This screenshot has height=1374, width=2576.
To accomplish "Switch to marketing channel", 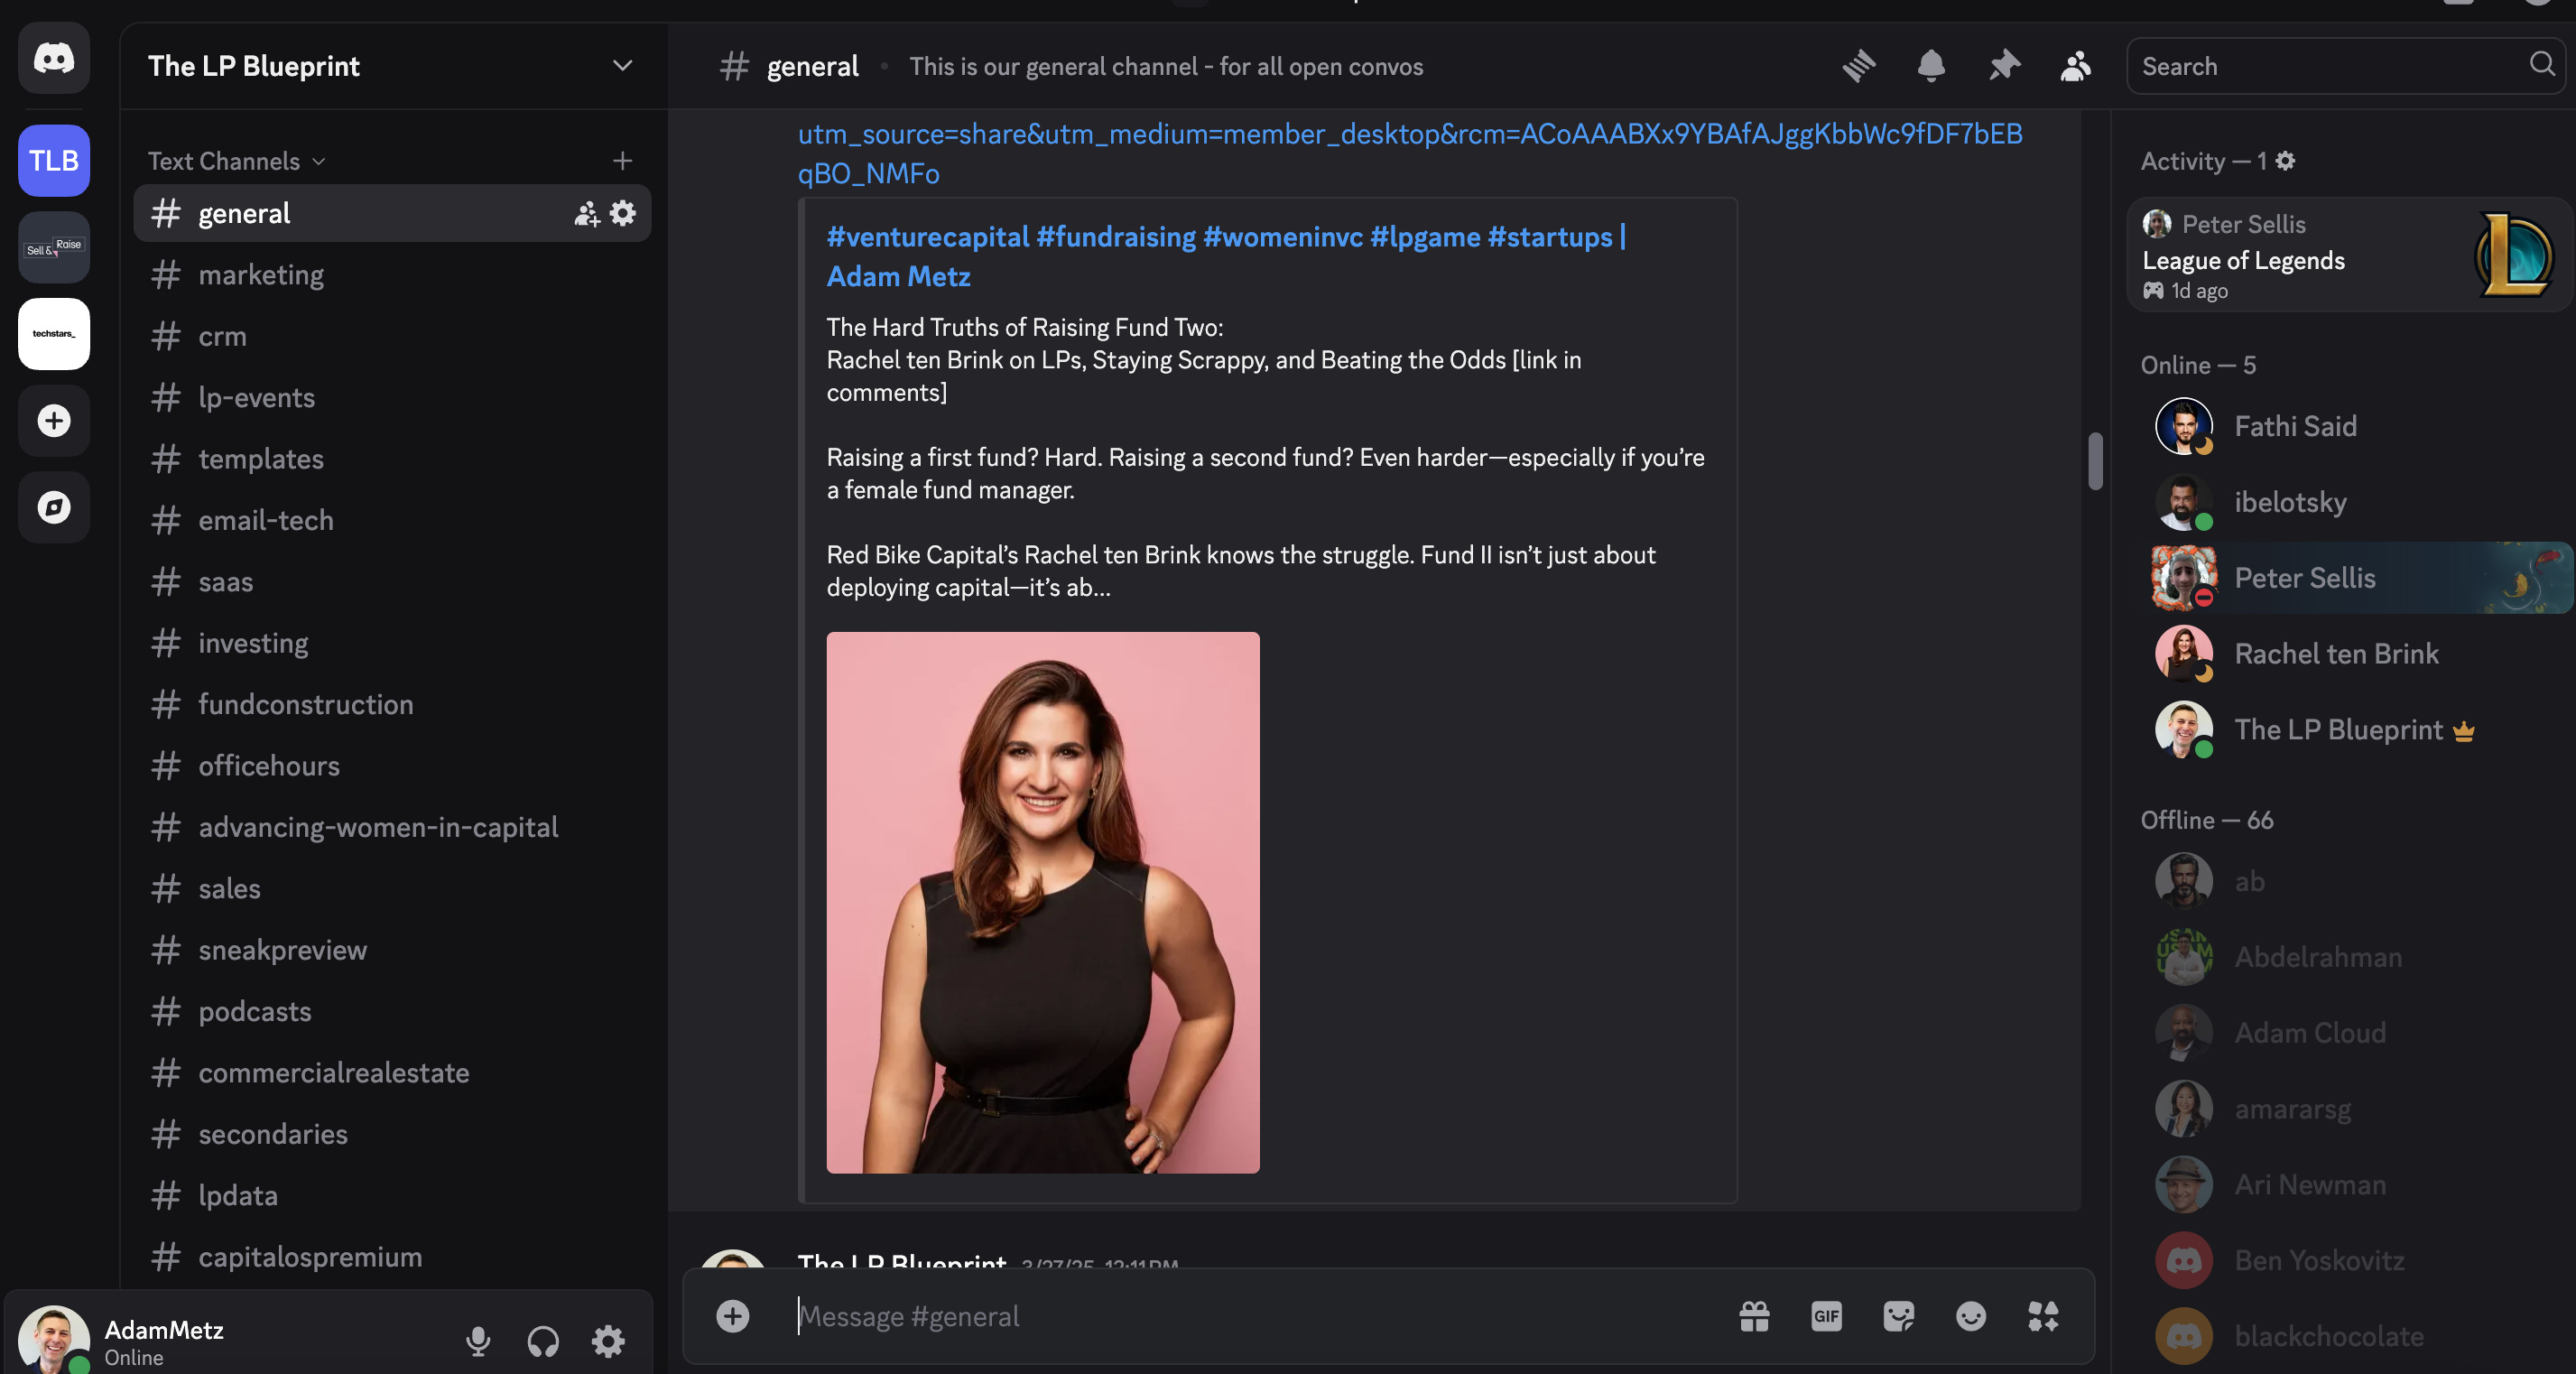I will click(x=392, y=275).
